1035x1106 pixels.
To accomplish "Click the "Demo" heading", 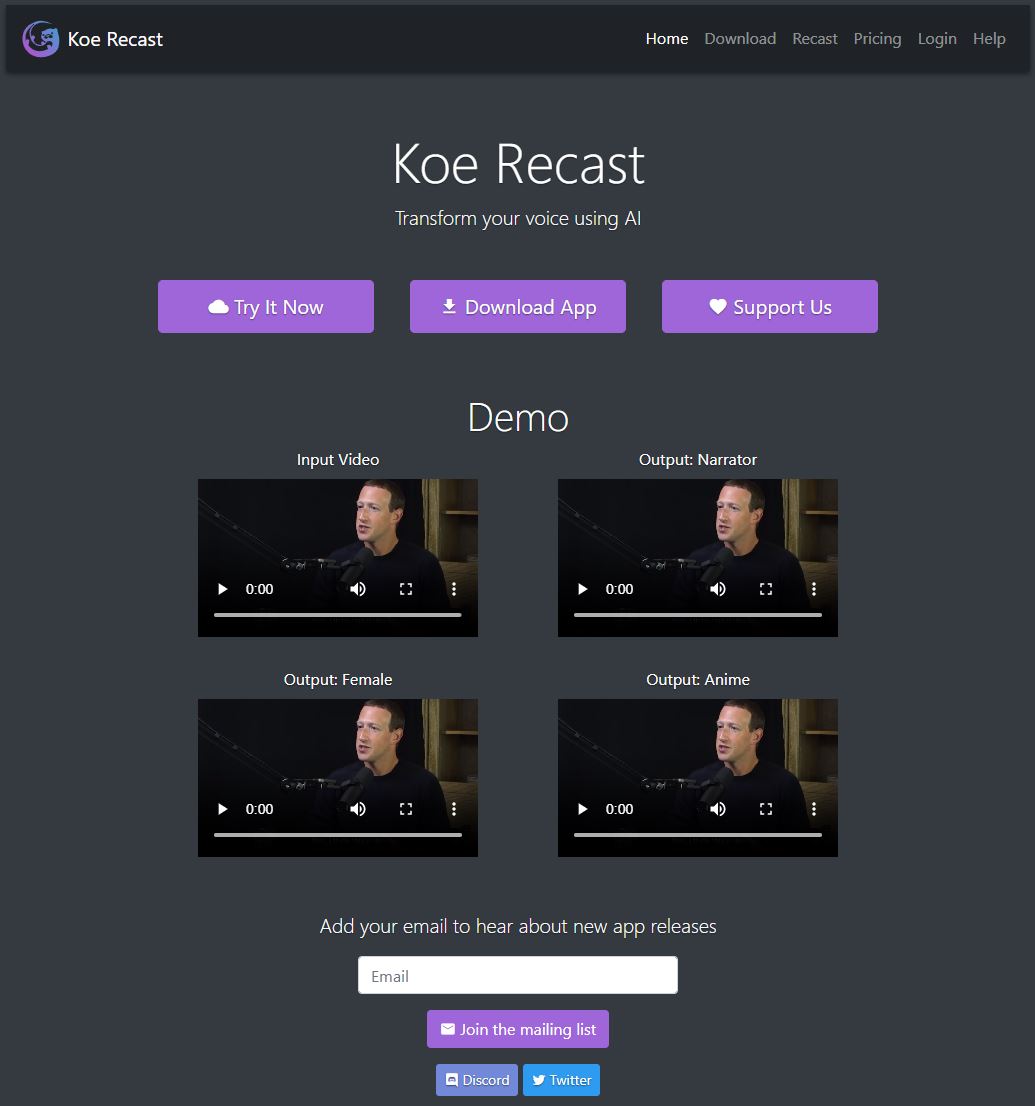I will point(518,418).
